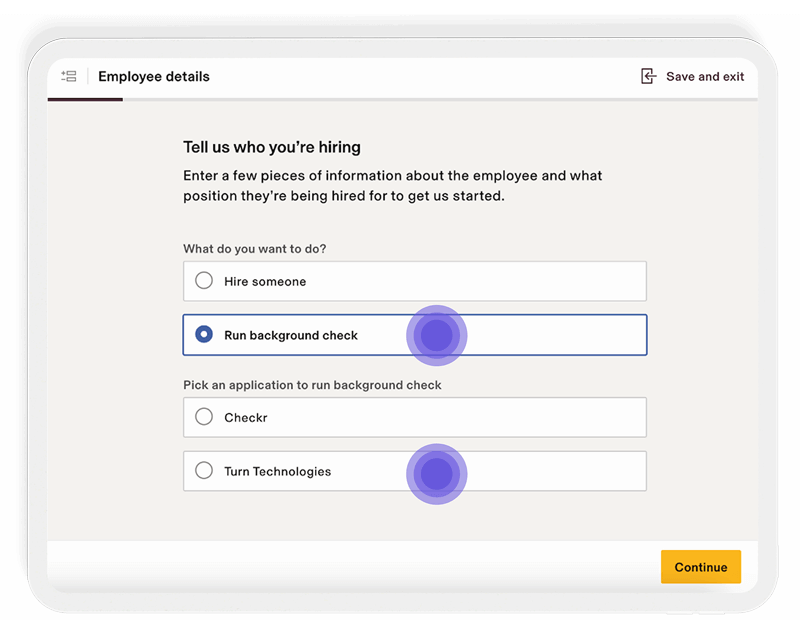Screen dimensions: 800x620
Task: Click the Save and exit text link
Action: point(705,77)
